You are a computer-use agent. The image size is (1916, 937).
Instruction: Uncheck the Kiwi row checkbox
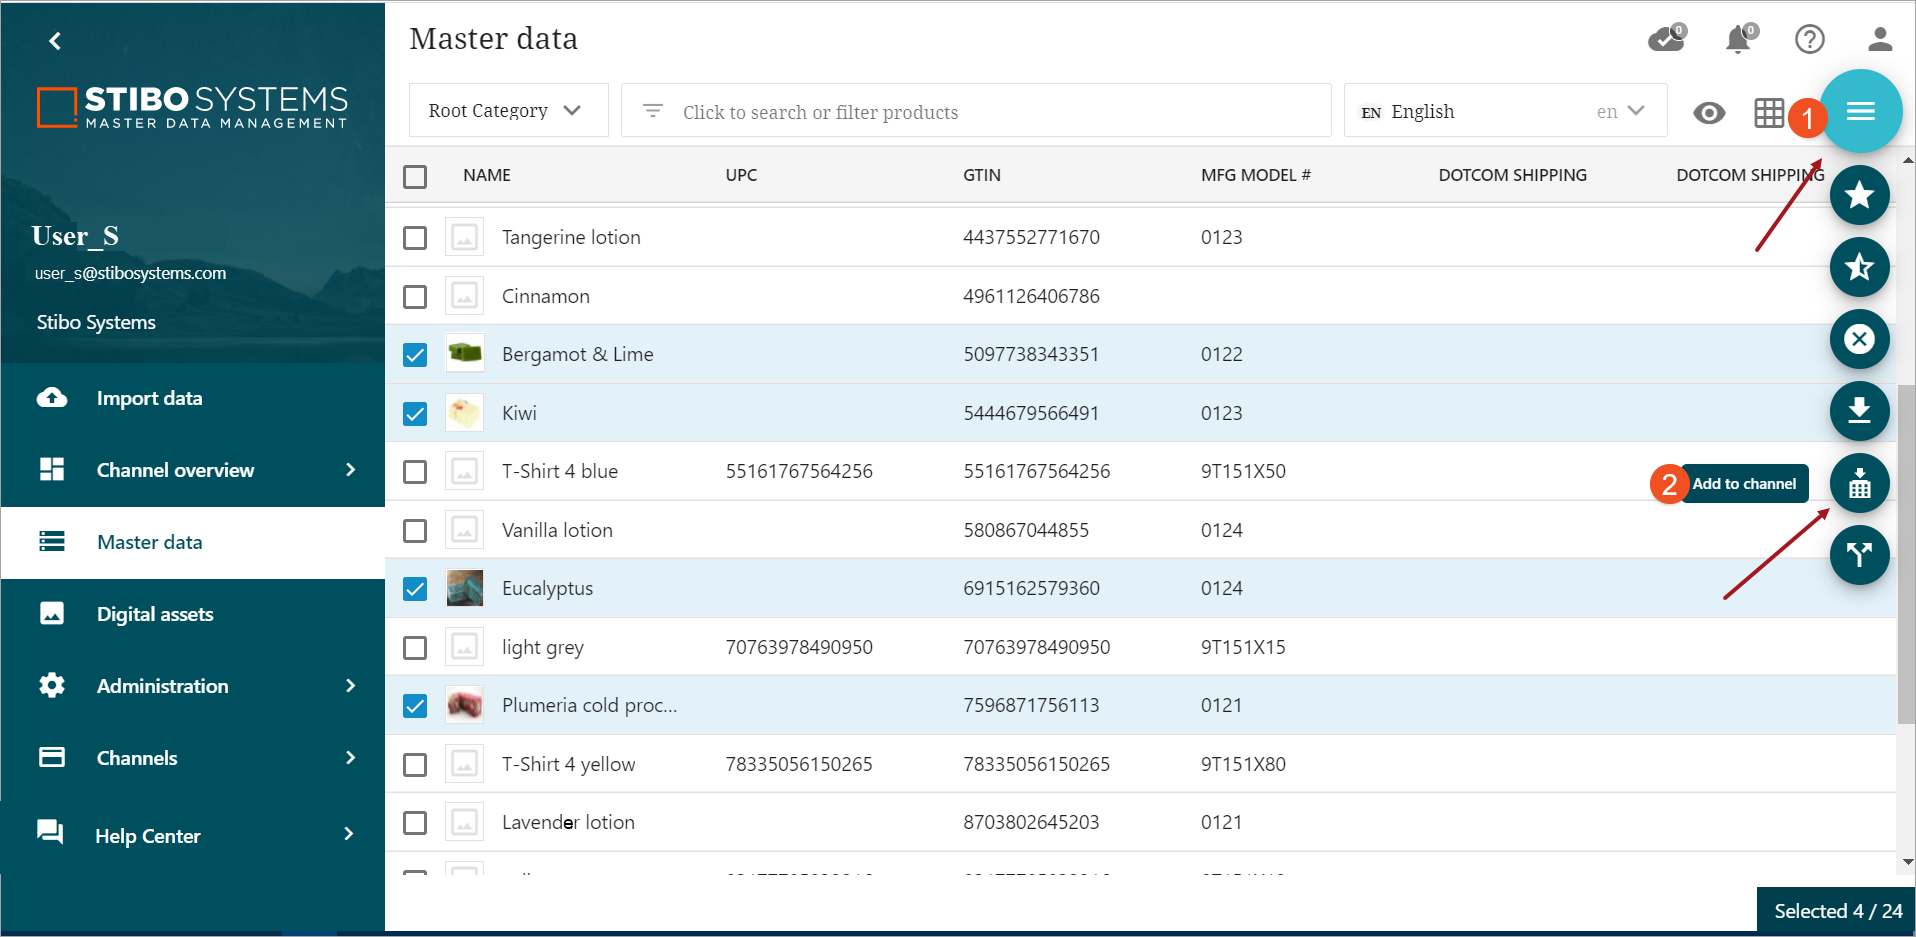click(415, 414)
